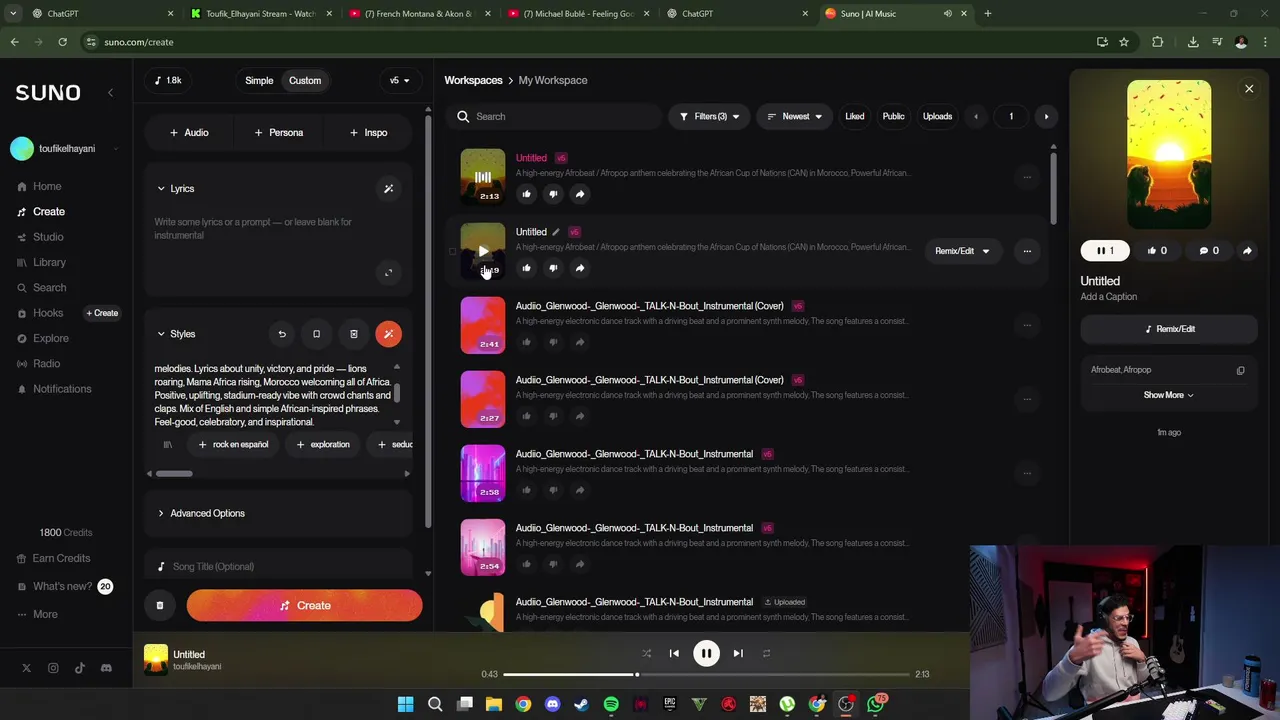Image resolution: width=1280 pixels, height=720 pixels.
Task: Open the v5 model version dropdown
Action: click(399, 81)
